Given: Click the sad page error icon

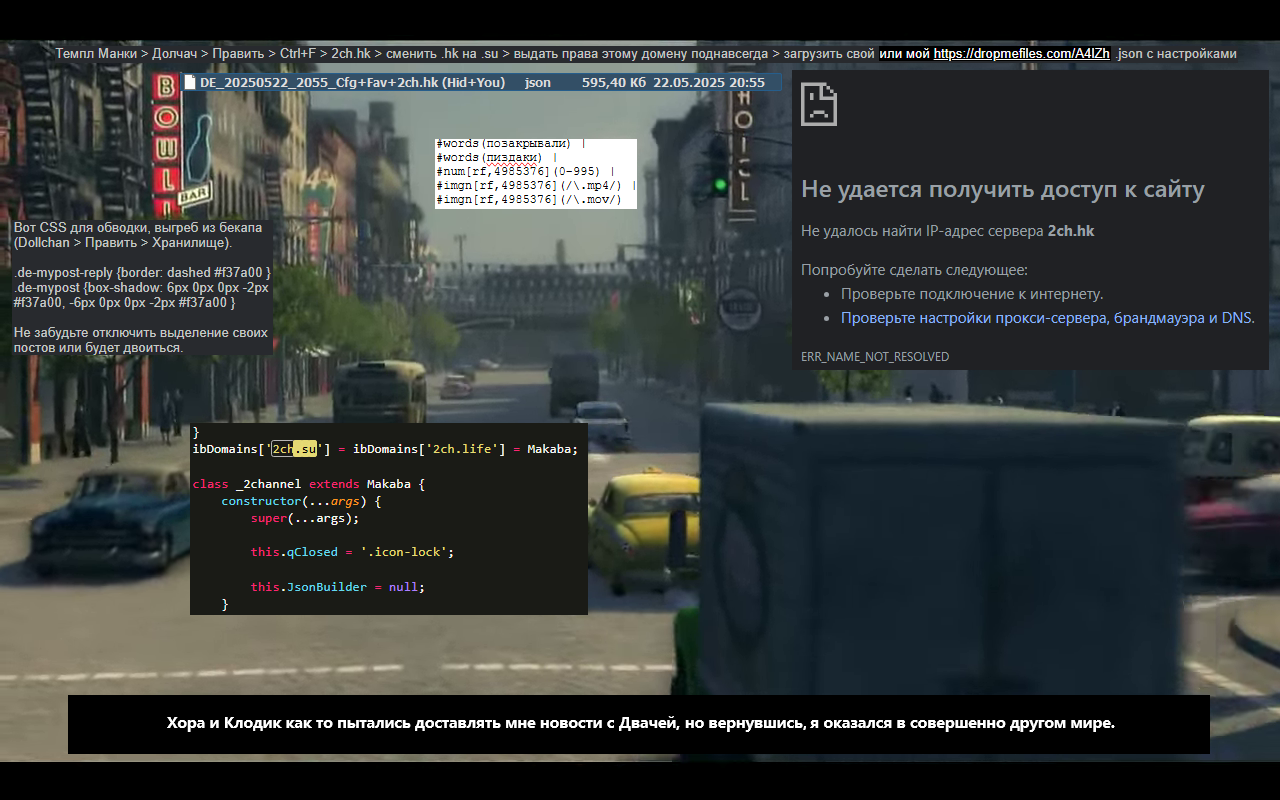Looking at the screenshot, I should (819, 104).
